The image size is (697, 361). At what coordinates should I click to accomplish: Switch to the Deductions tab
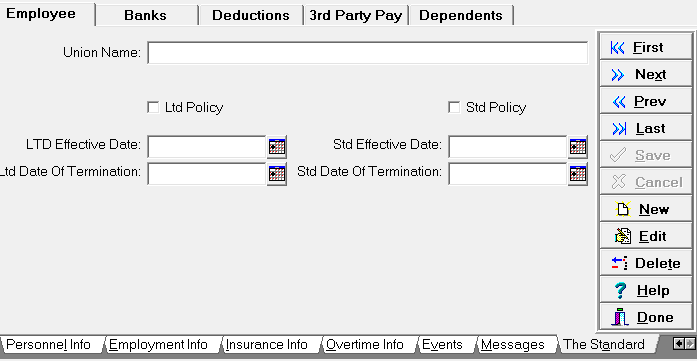251,15
